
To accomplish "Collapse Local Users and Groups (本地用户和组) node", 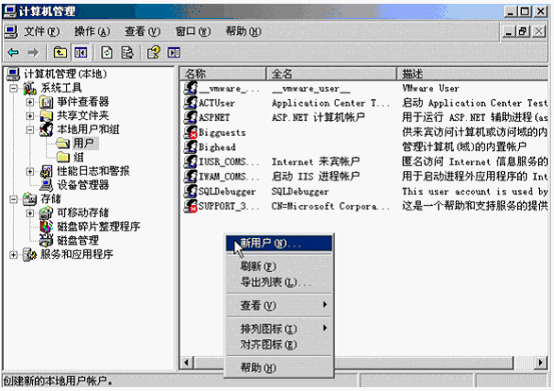I will pyautogui.click(x=30, y=130).
